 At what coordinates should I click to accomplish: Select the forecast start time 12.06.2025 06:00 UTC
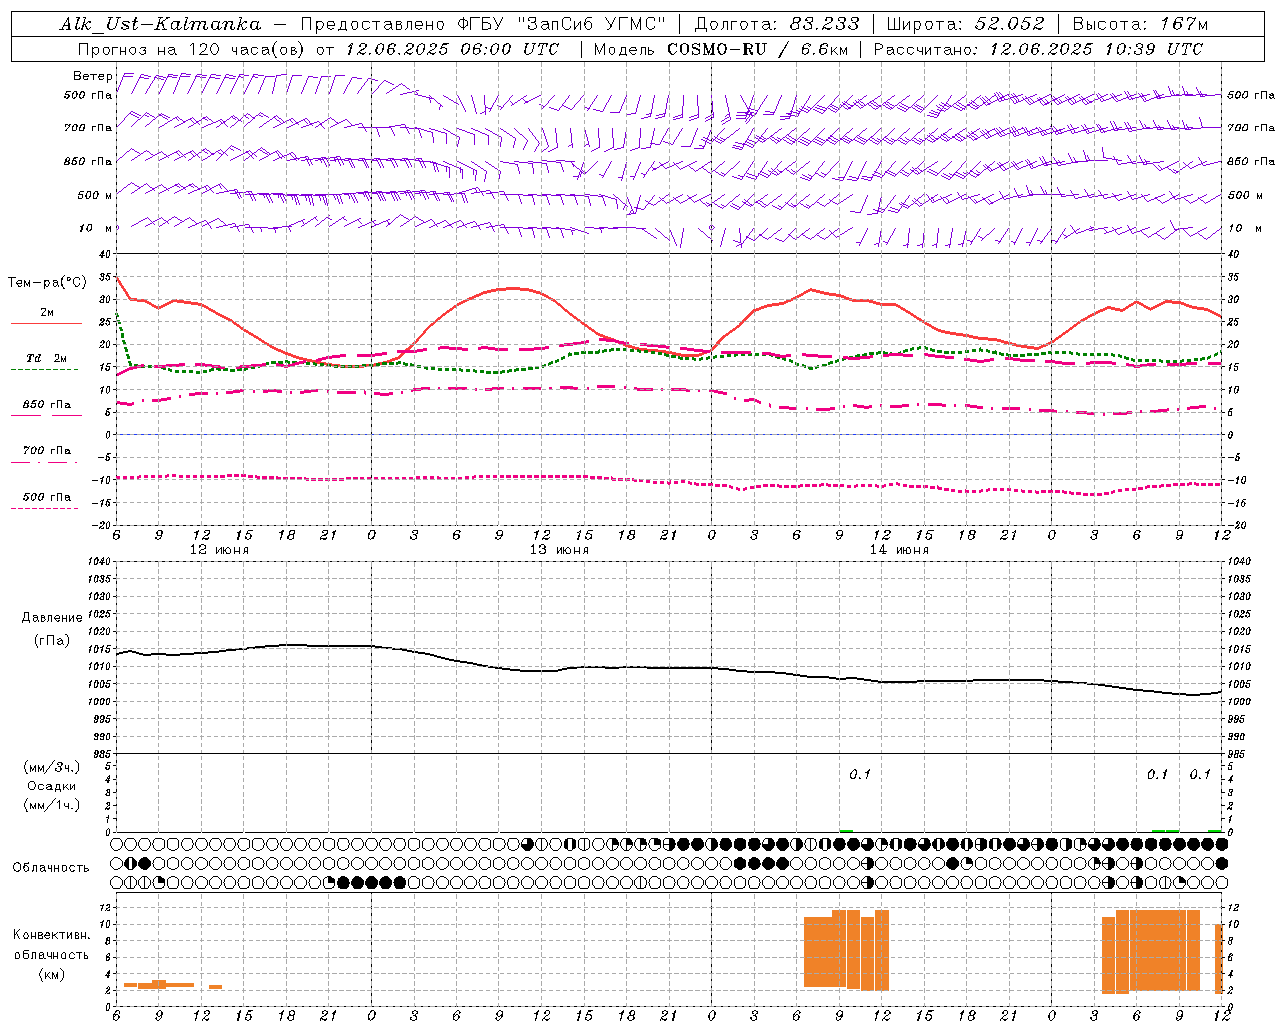coord(452,49)
